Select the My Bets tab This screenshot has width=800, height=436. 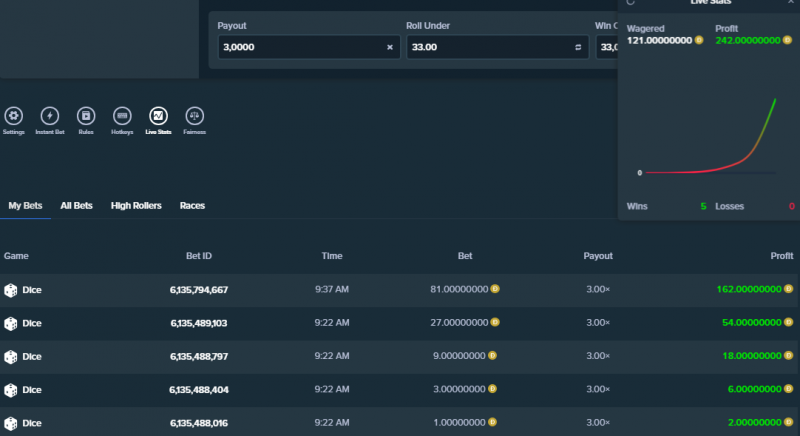[x=25, y=206]
